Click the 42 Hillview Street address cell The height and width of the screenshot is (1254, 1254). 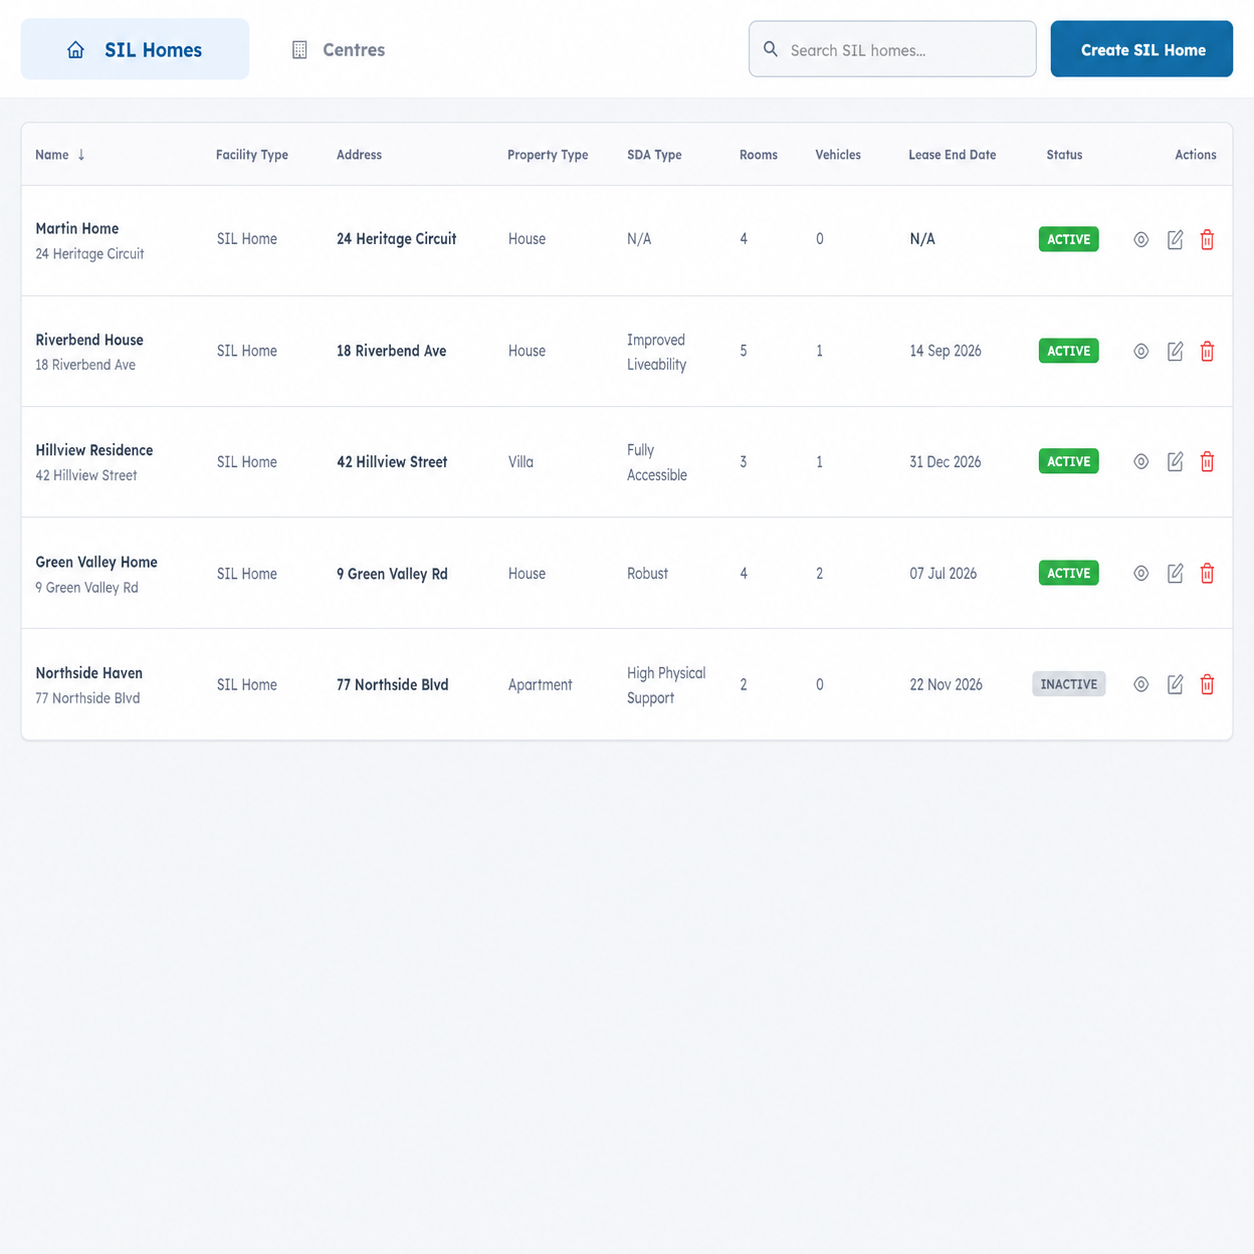coord(392,462)
